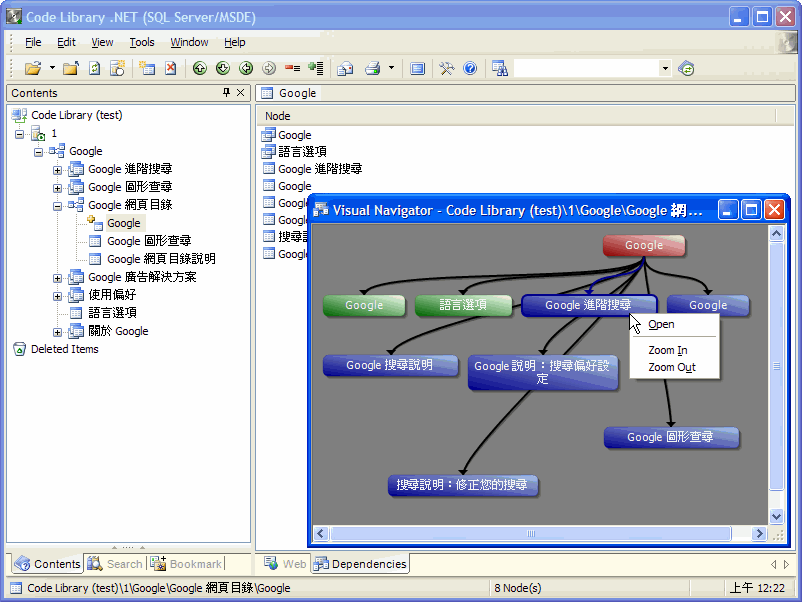Click the open library folder toolbar icon
802x602 pixels.
pyautogui.click(x=33, y=68)
